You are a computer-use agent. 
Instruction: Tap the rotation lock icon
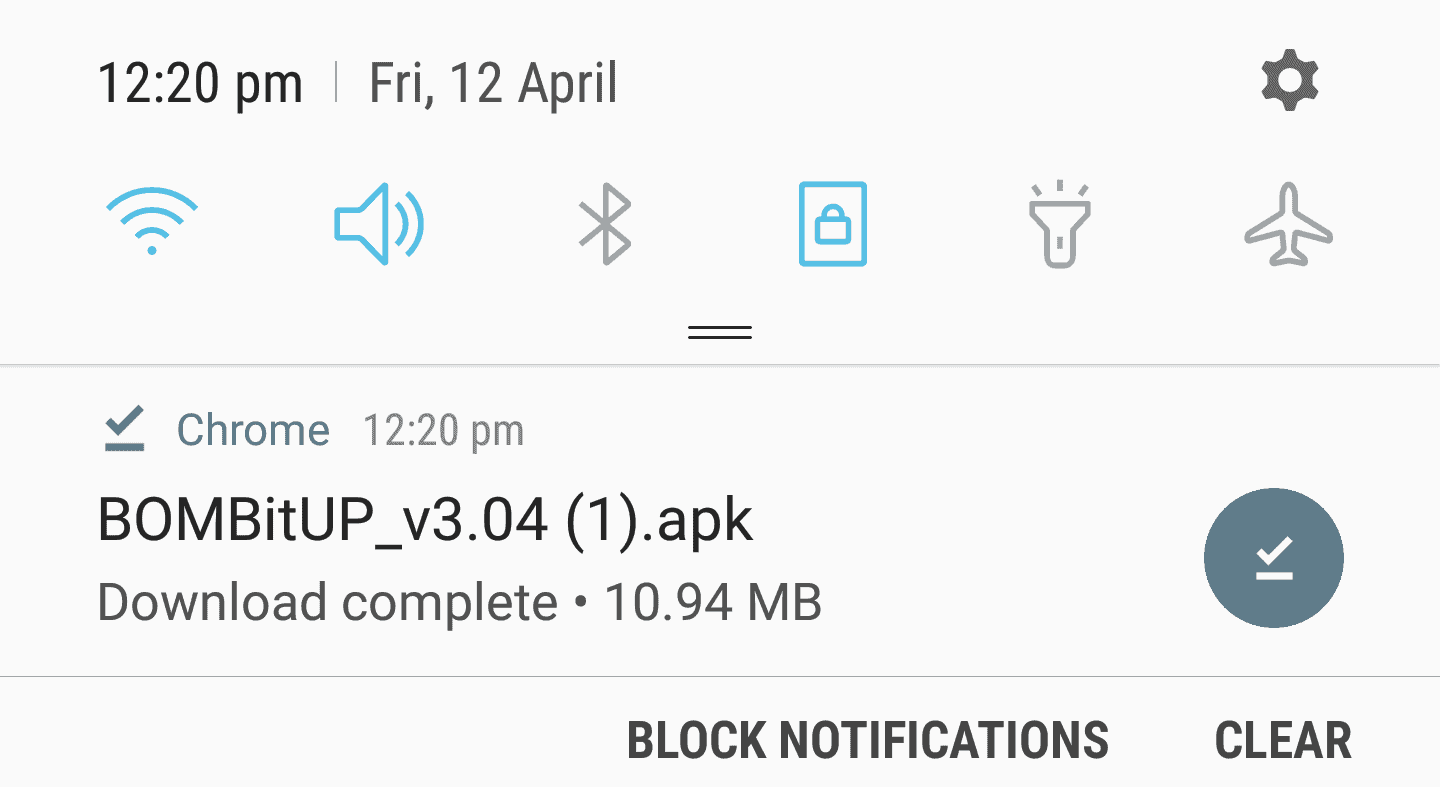pos(832,224)
